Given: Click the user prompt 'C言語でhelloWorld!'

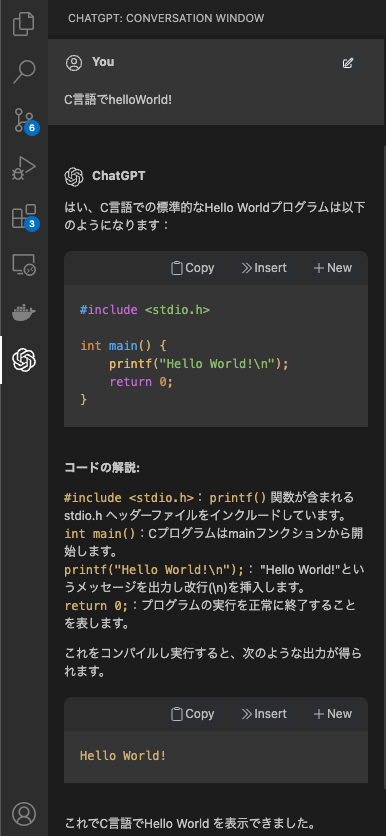Looking at the screenshot, I should pyautogui.click(x=118, y=100).
